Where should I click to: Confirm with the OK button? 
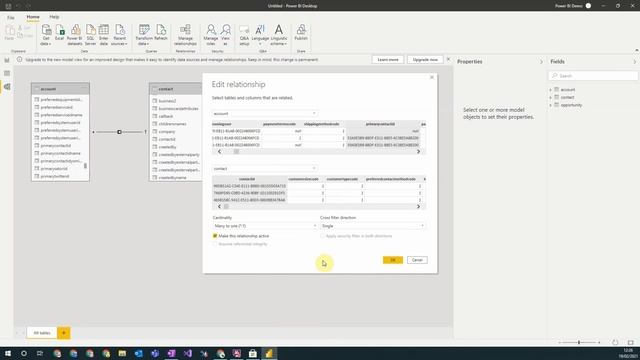[x=393, y=260]
